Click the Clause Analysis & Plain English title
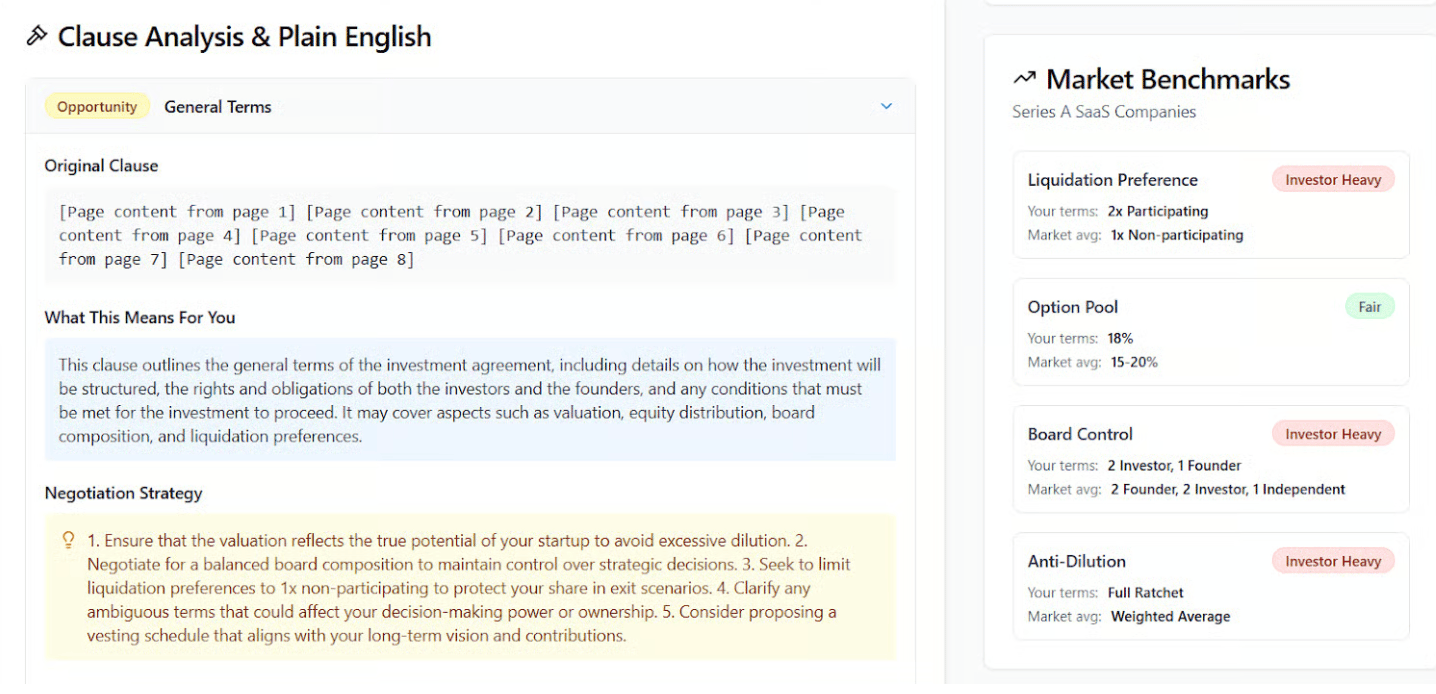 tap(245, 37)
